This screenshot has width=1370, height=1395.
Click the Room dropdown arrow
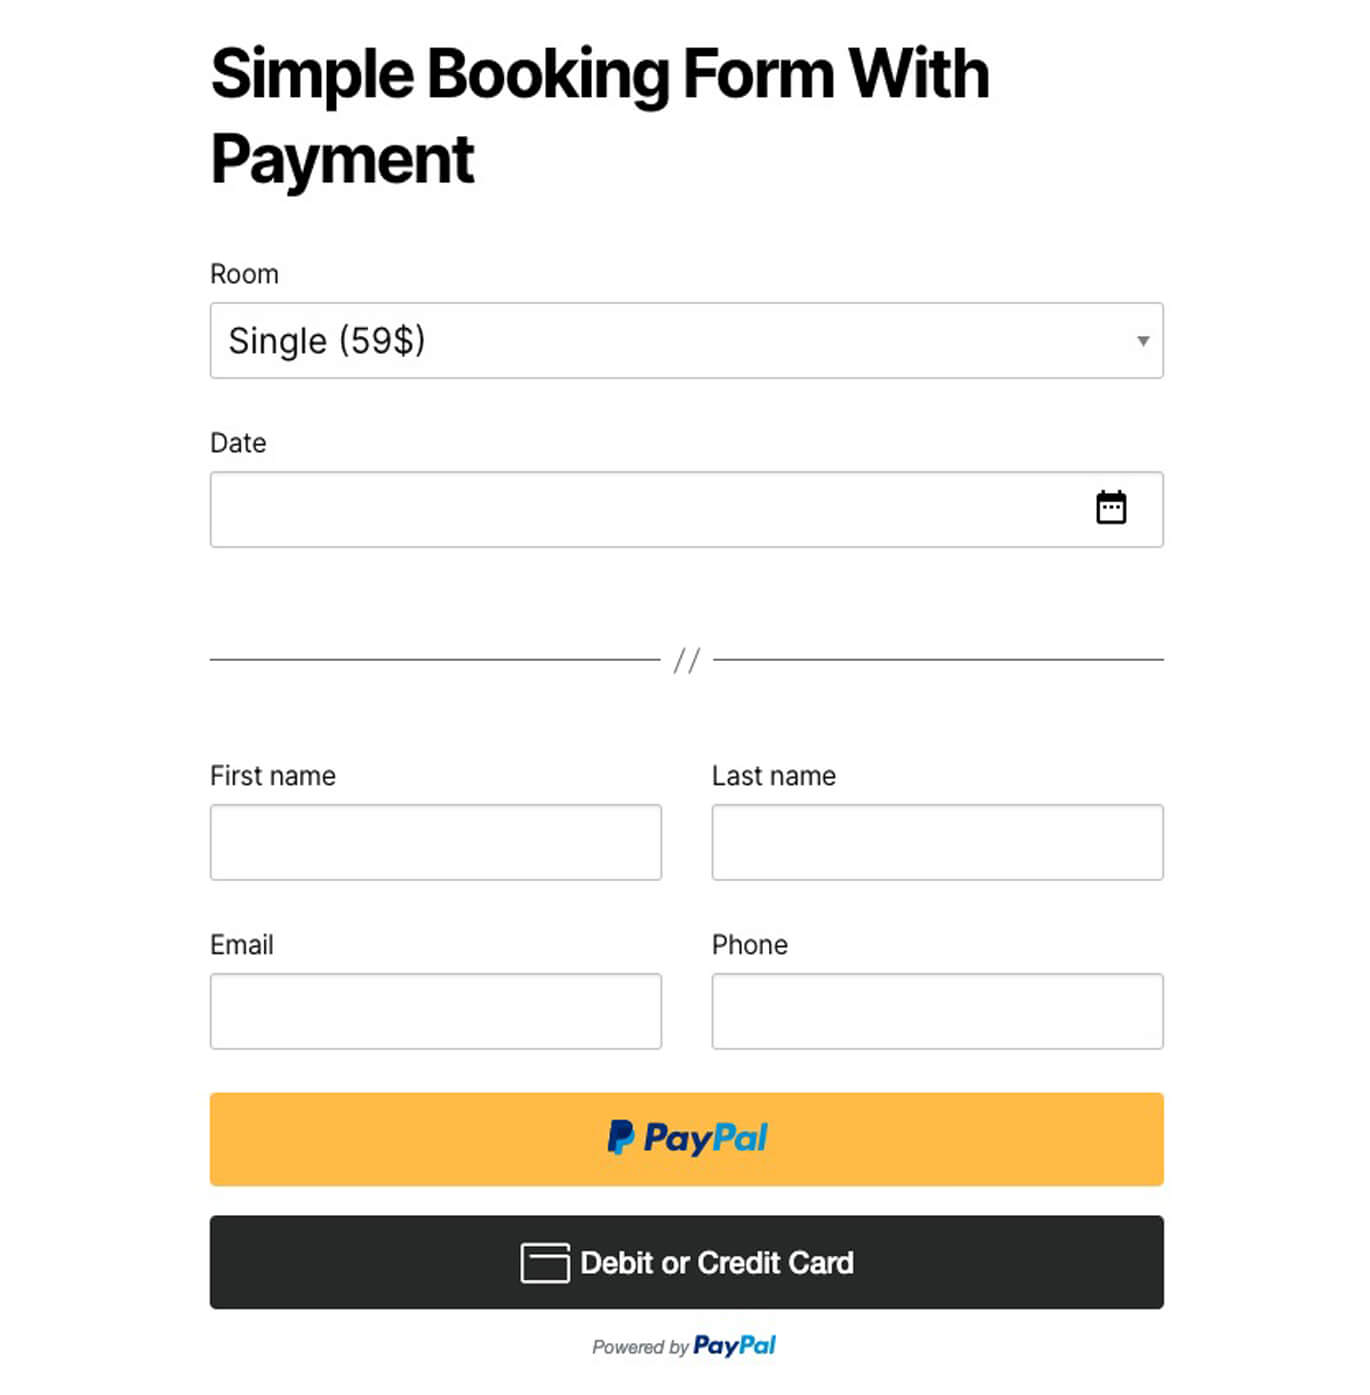1142,341
